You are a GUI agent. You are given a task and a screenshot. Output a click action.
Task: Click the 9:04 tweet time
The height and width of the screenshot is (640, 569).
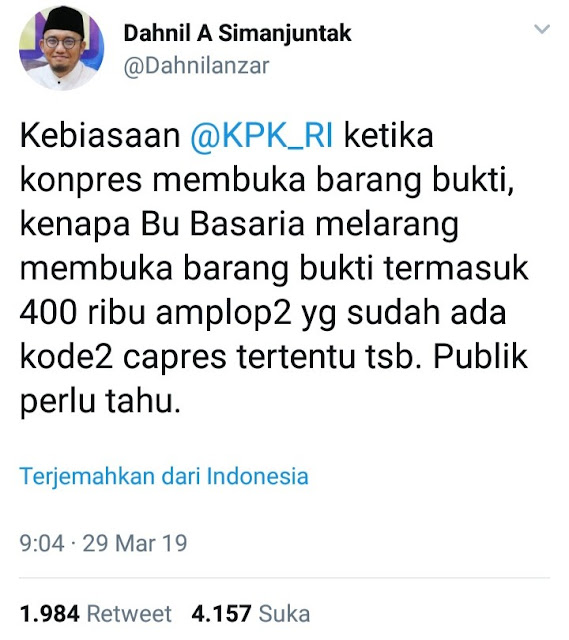(x=42, y=543)
